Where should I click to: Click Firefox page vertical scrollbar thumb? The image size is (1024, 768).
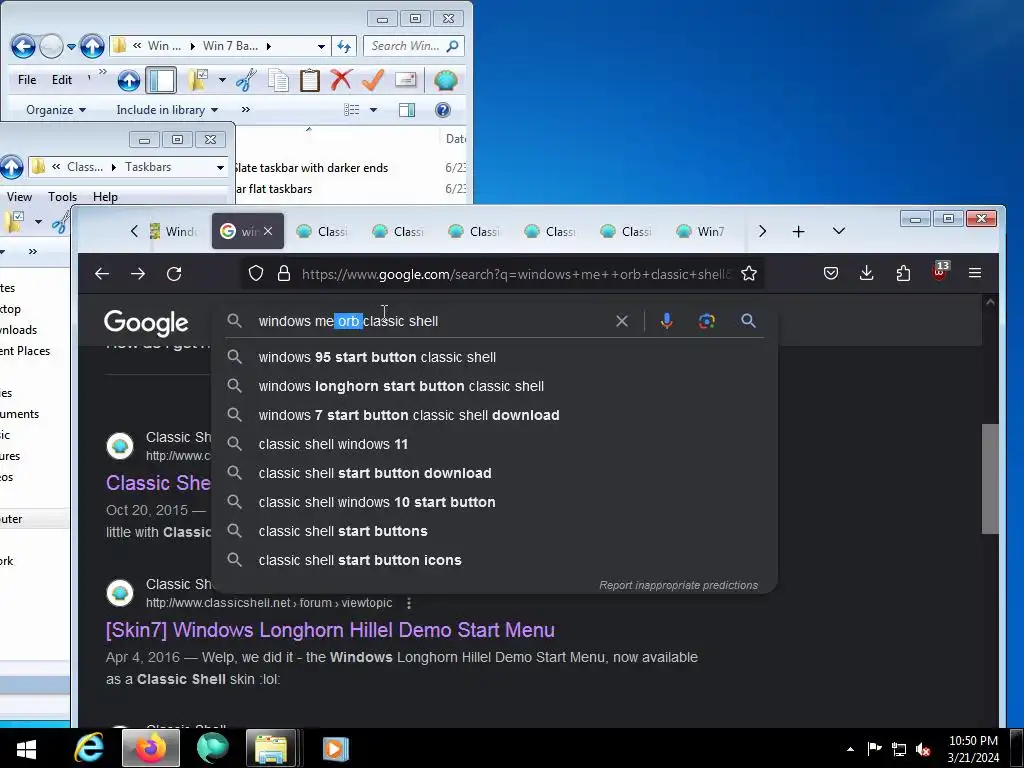(x=990, y=478)
